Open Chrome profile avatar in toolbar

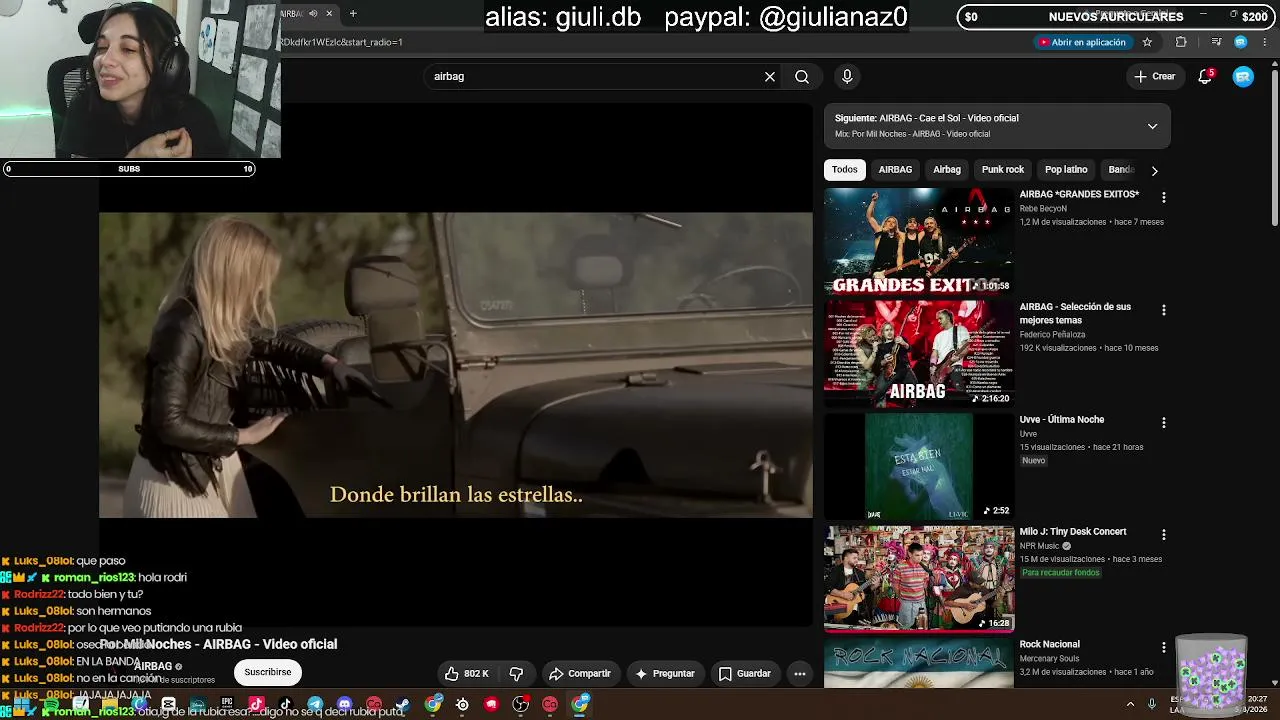pos(1240,42)
